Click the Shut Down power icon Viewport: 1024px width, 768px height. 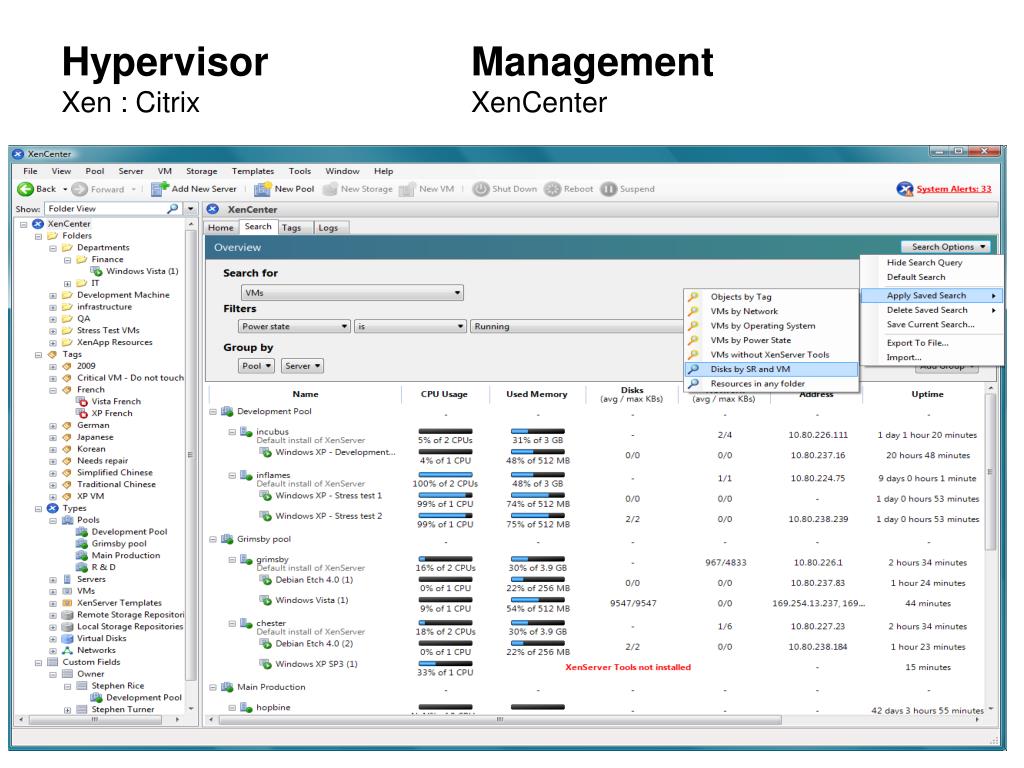(481, 189)
